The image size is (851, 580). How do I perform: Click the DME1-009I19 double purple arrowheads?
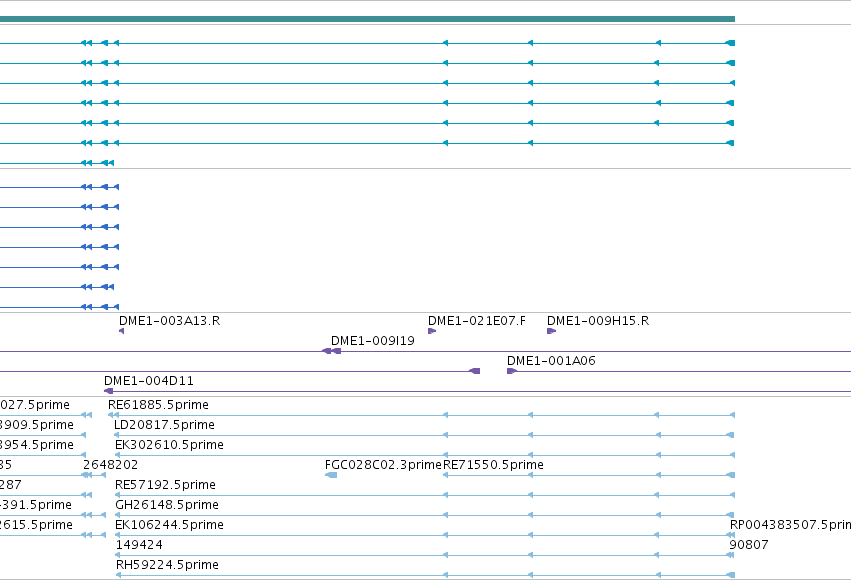point(332,351)
